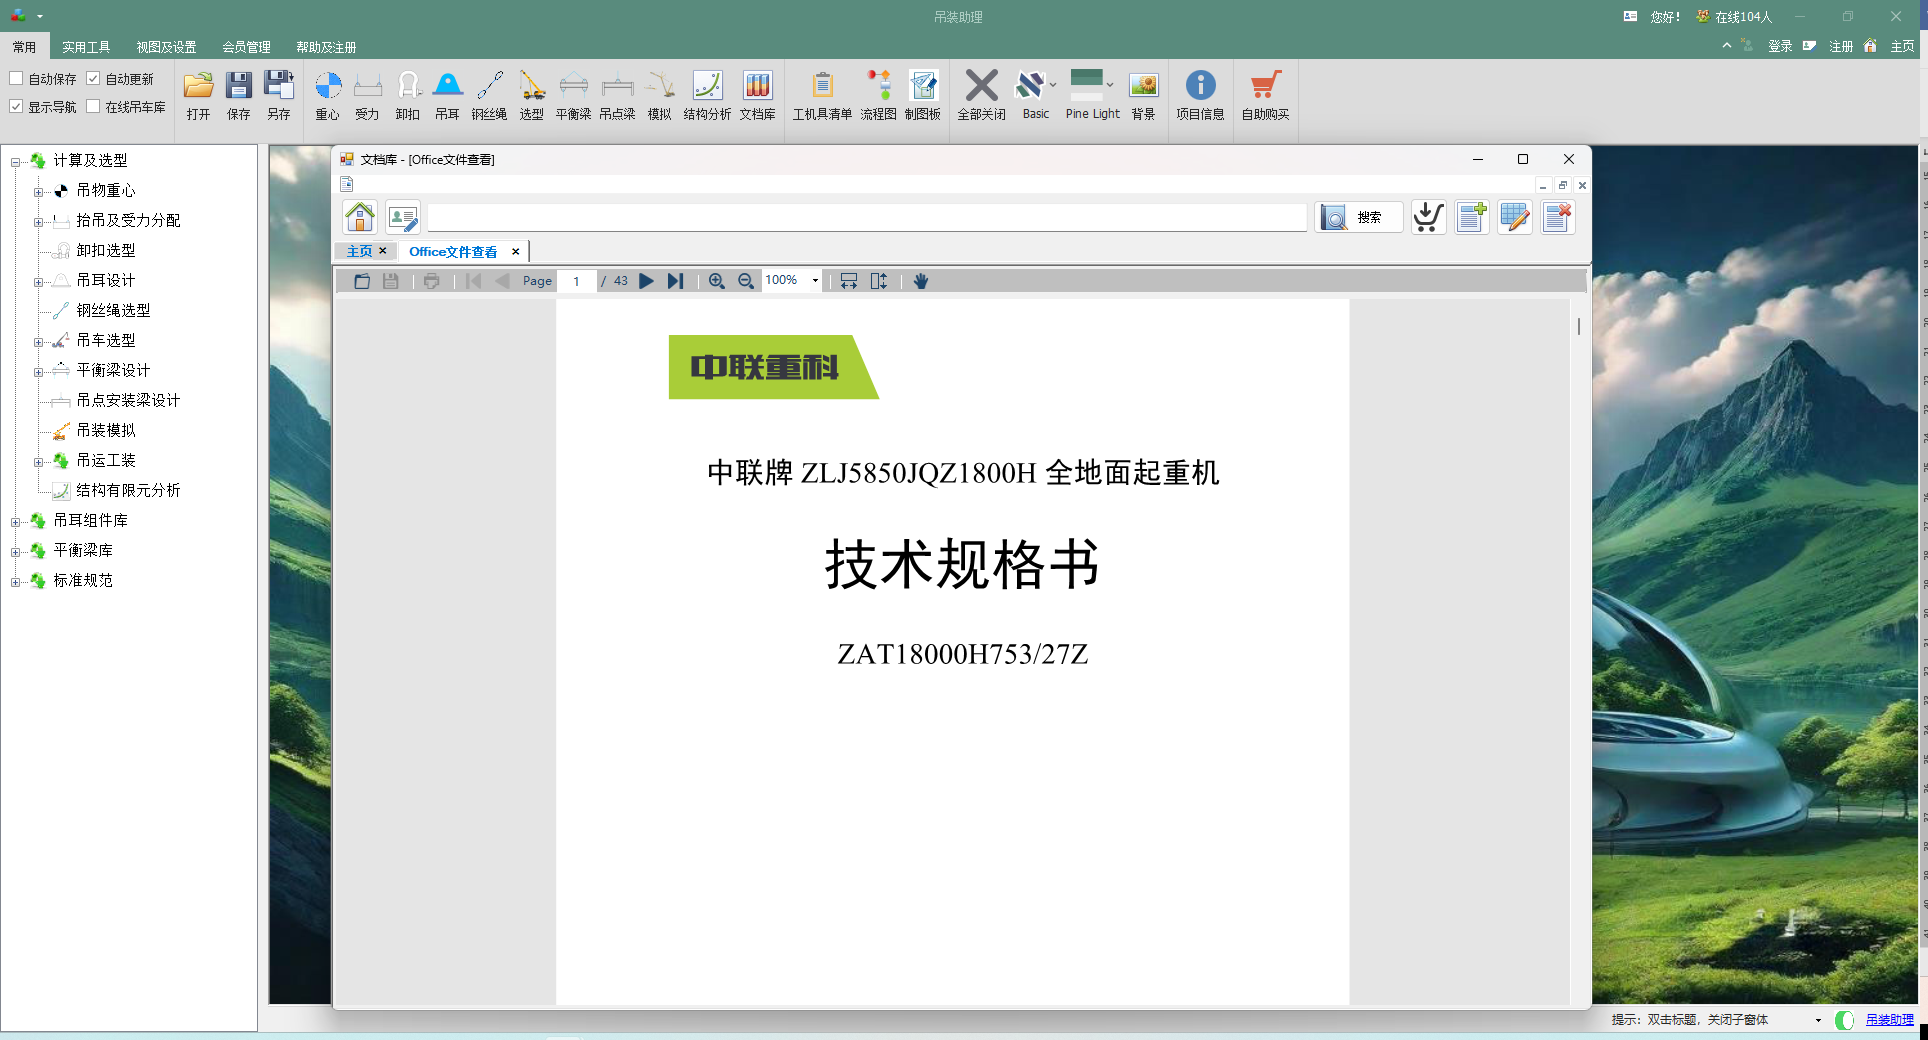The width and height of the screenshot is (1928, 1040).
Task: Click the 另存 save-as icon
Action: pyautogui.click(x=278, y=96)
